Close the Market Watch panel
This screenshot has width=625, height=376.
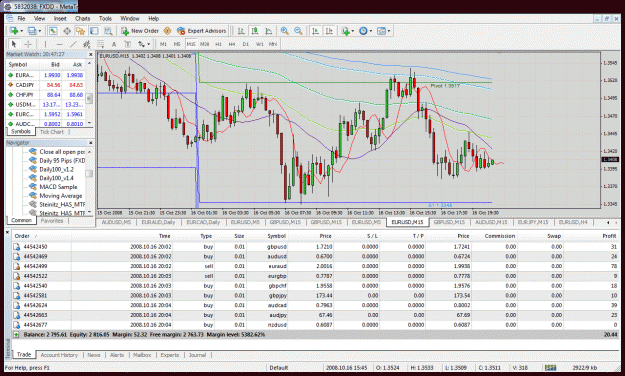[90, 54]
